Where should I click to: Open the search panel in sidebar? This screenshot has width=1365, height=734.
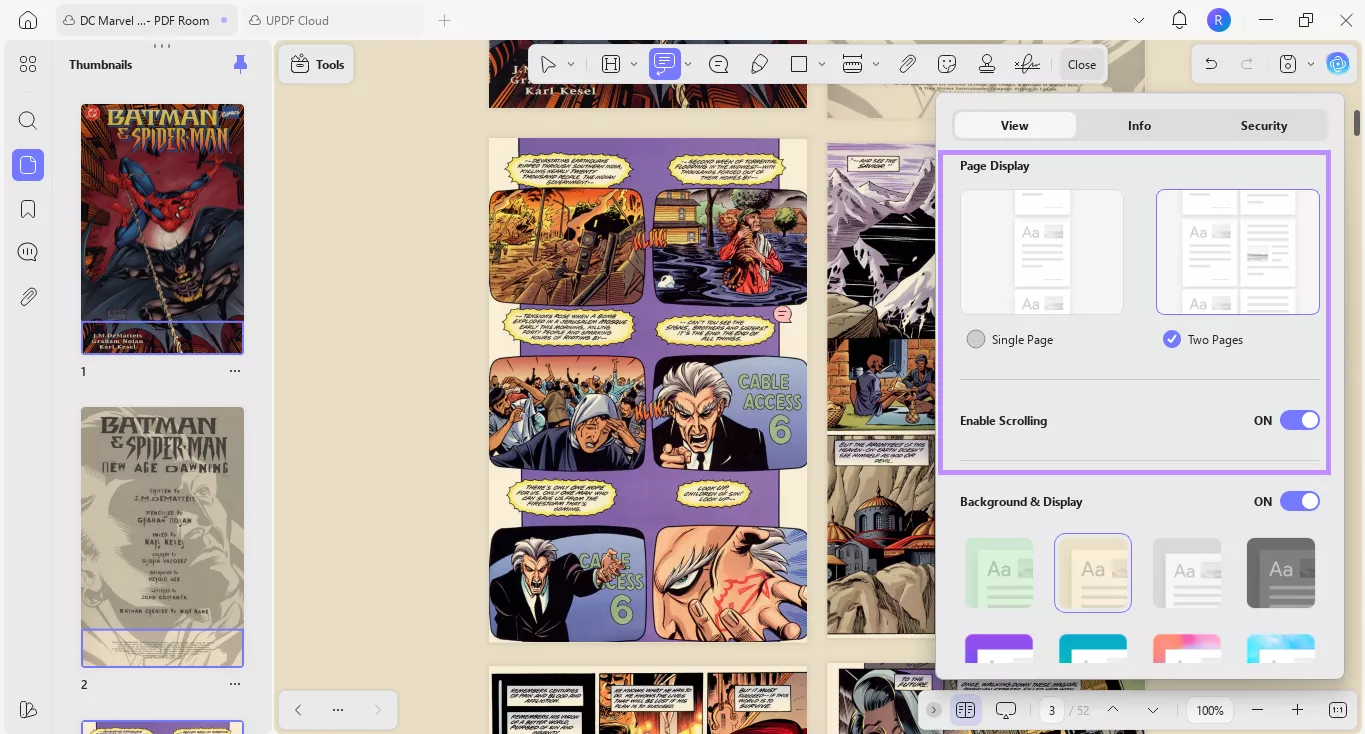27,120
